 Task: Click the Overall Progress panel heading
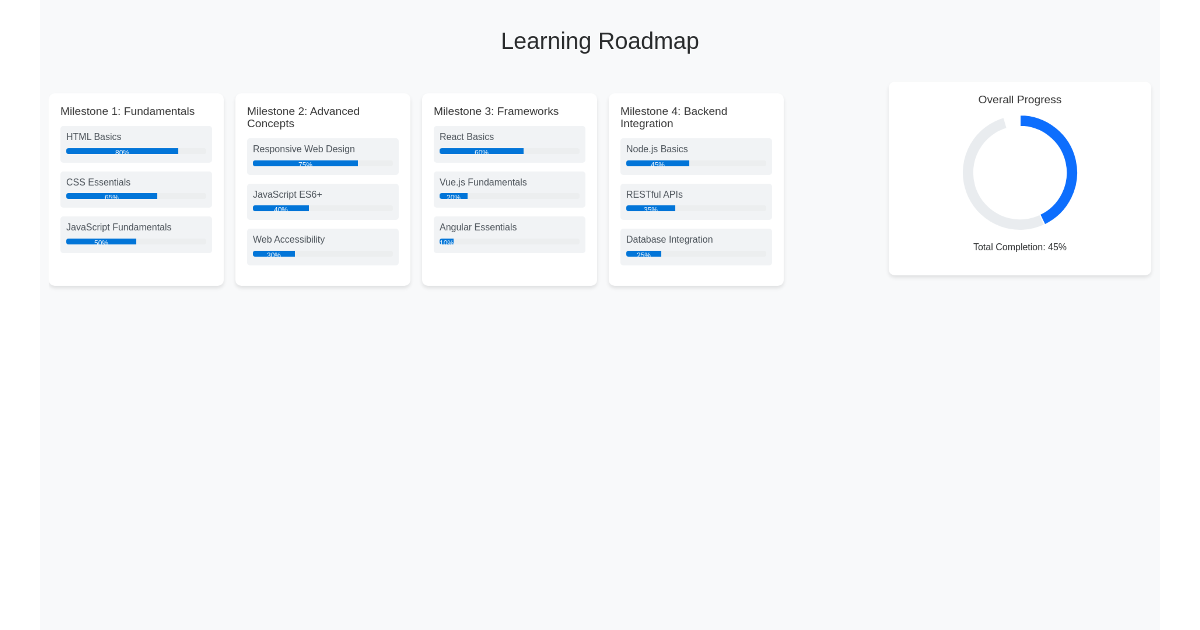tap(1019, 99)
